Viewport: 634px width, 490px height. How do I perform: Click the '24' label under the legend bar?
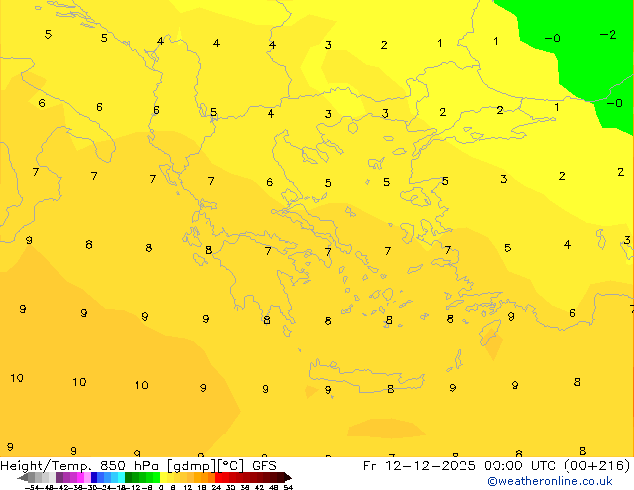[216, 487]
